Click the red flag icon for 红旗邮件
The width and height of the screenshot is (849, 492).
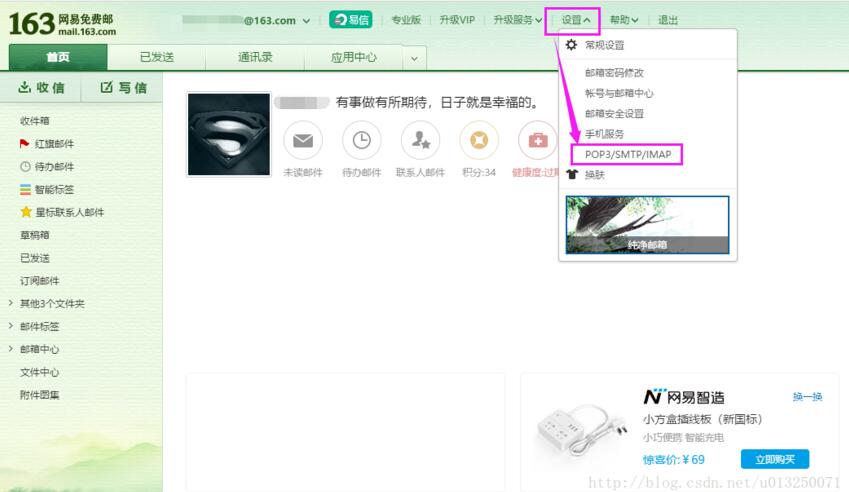coord(24,143)
